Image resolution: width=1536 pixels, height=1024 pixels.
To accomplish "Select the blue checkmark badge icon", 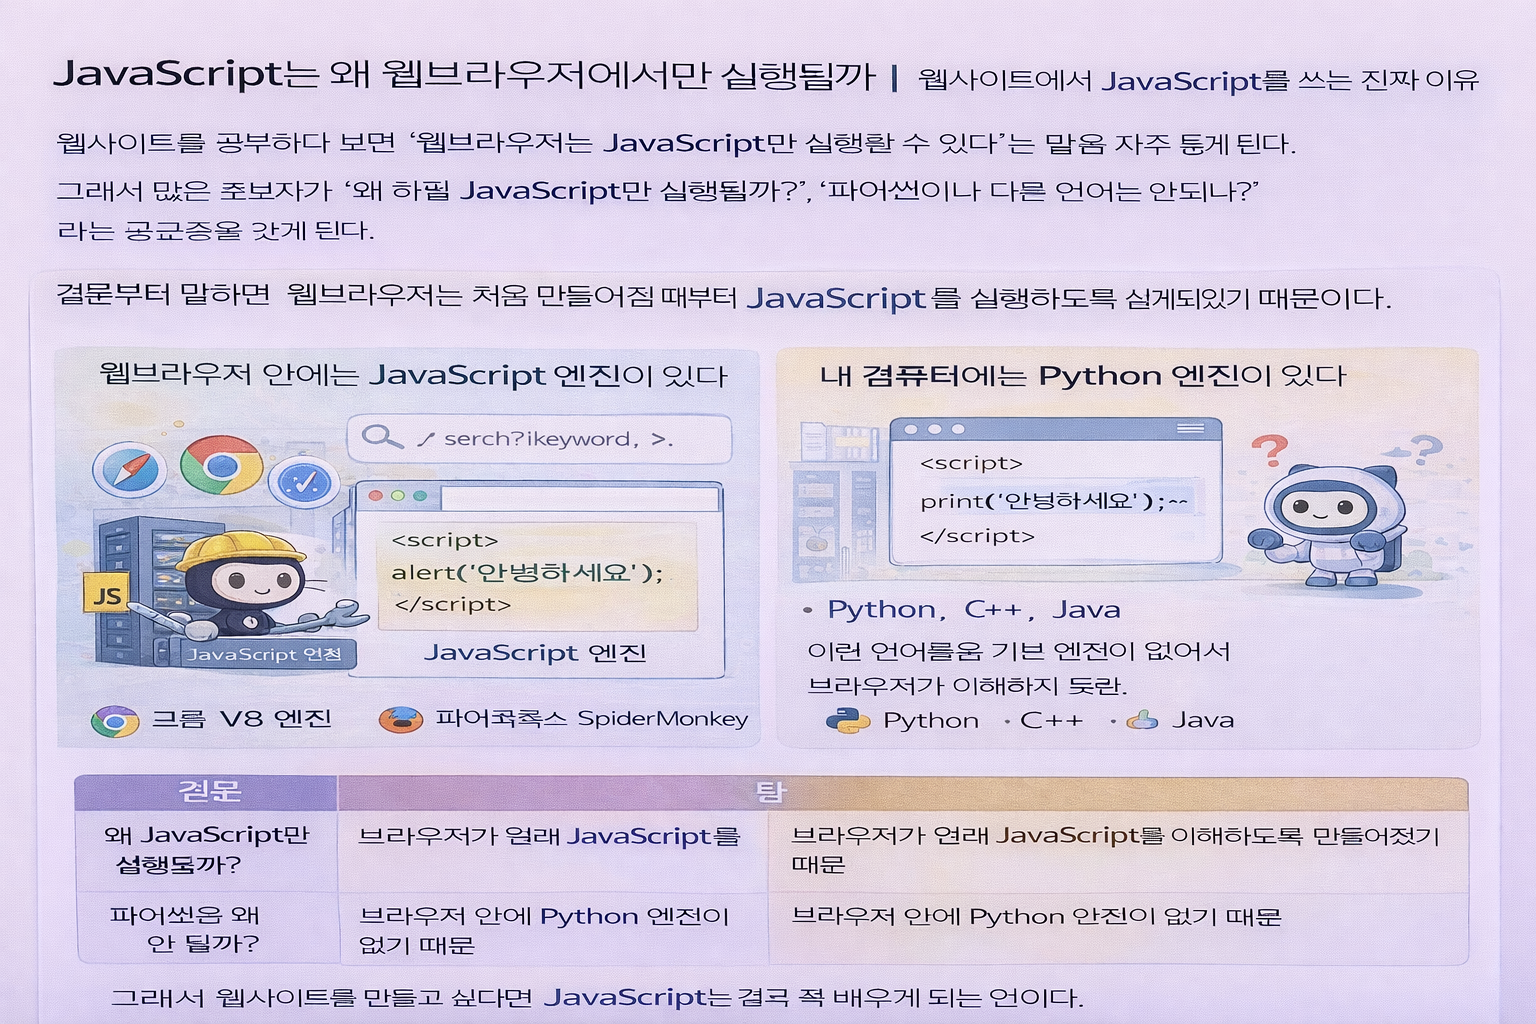I will pyautogui.click(x=305, y=483).
